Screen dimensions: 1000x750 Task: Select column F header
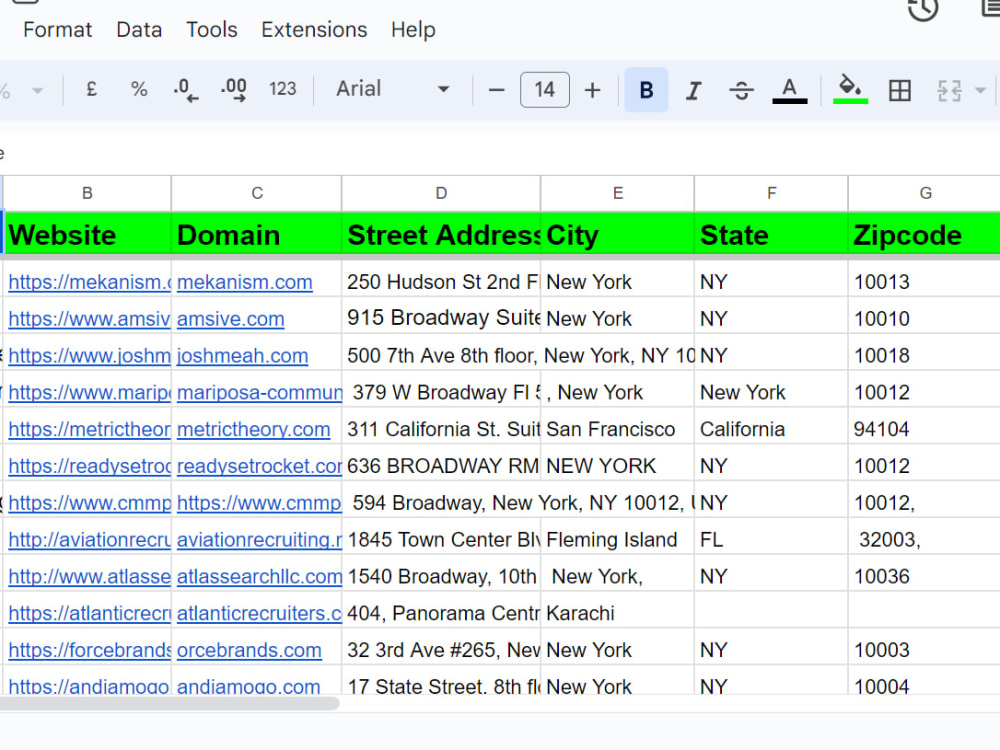pos(772,193)
